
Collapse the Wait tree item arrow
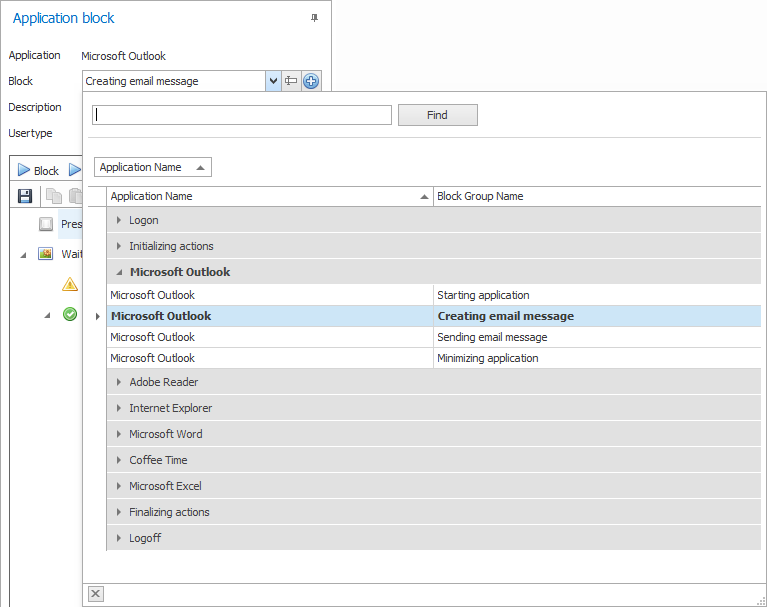pyautogui.click(x=23, y=255)
